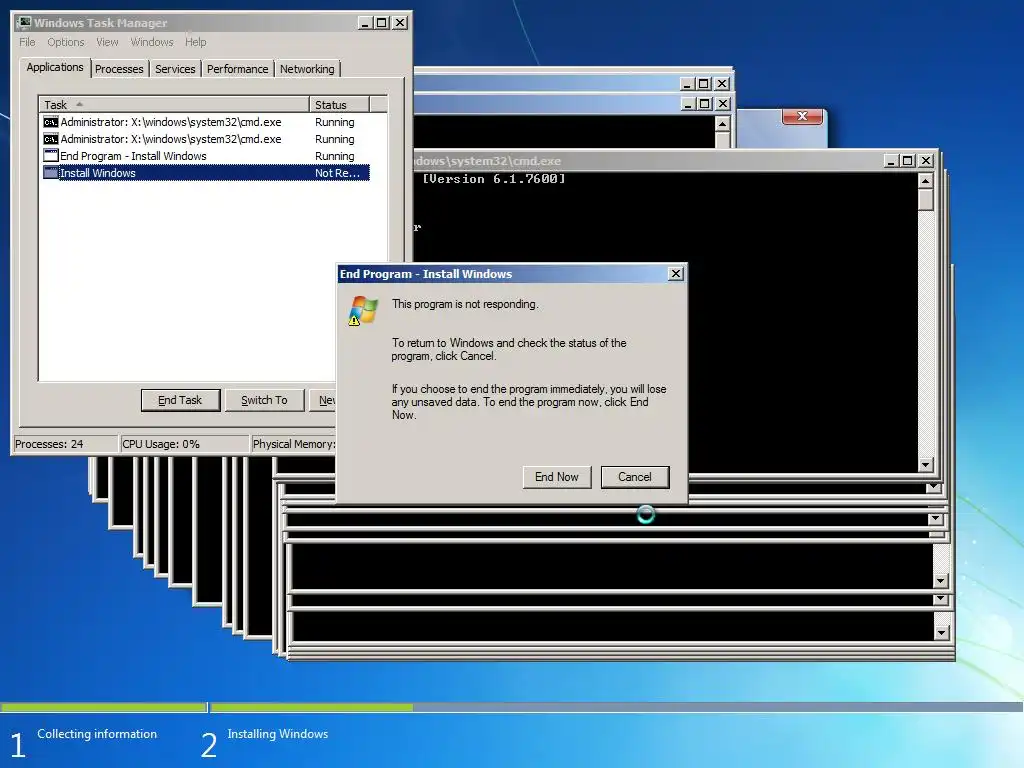Click 'Installing Windows' step label
The height and width of the screenshot is (768, 1024).
pos(278,734)
